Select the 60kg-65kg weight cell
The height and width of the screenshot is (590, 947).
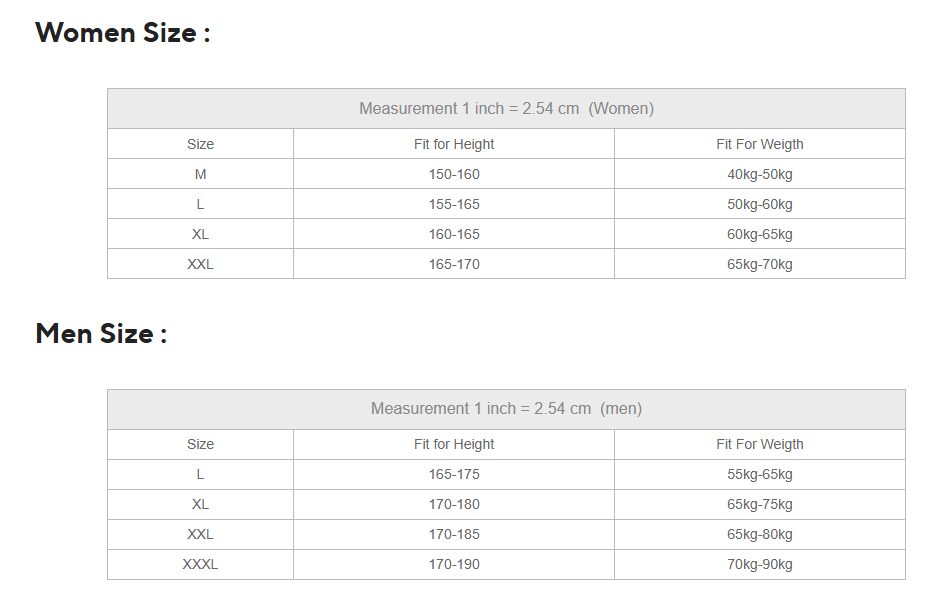(x=760, y=234)
